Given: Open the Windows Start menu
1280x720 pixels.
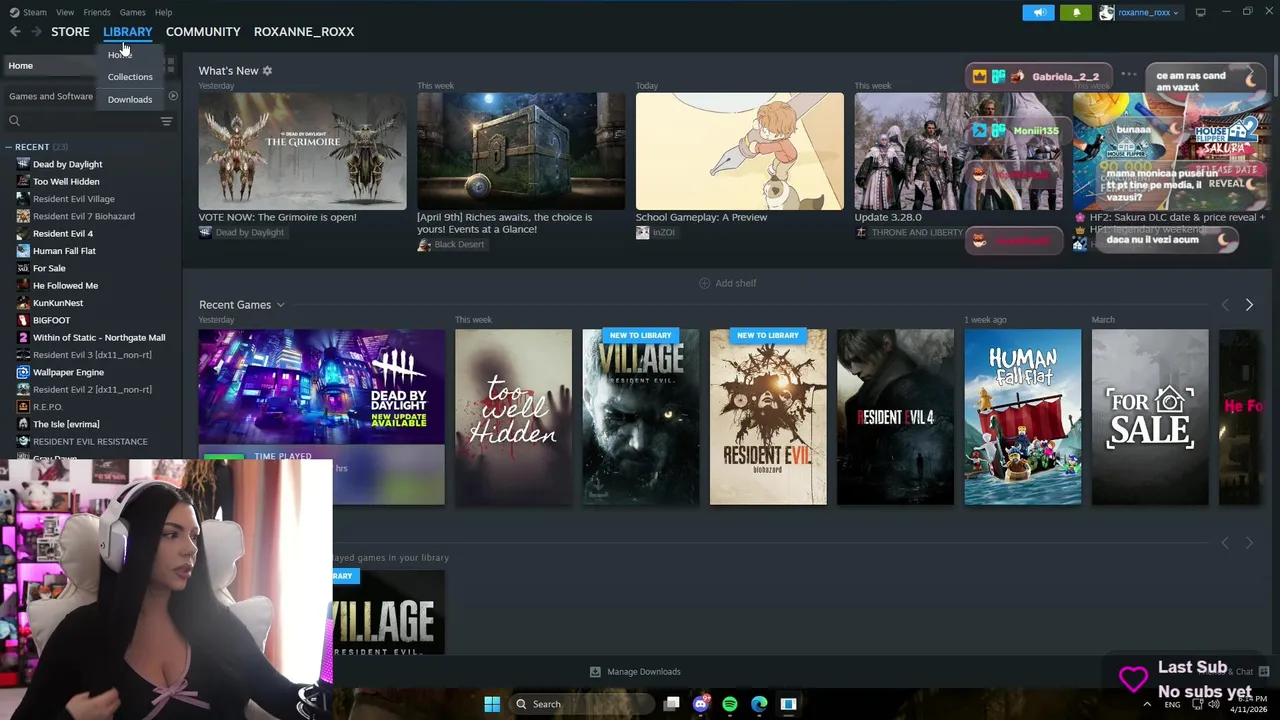Looking at the screenshot, I should [x=492, y=704].
